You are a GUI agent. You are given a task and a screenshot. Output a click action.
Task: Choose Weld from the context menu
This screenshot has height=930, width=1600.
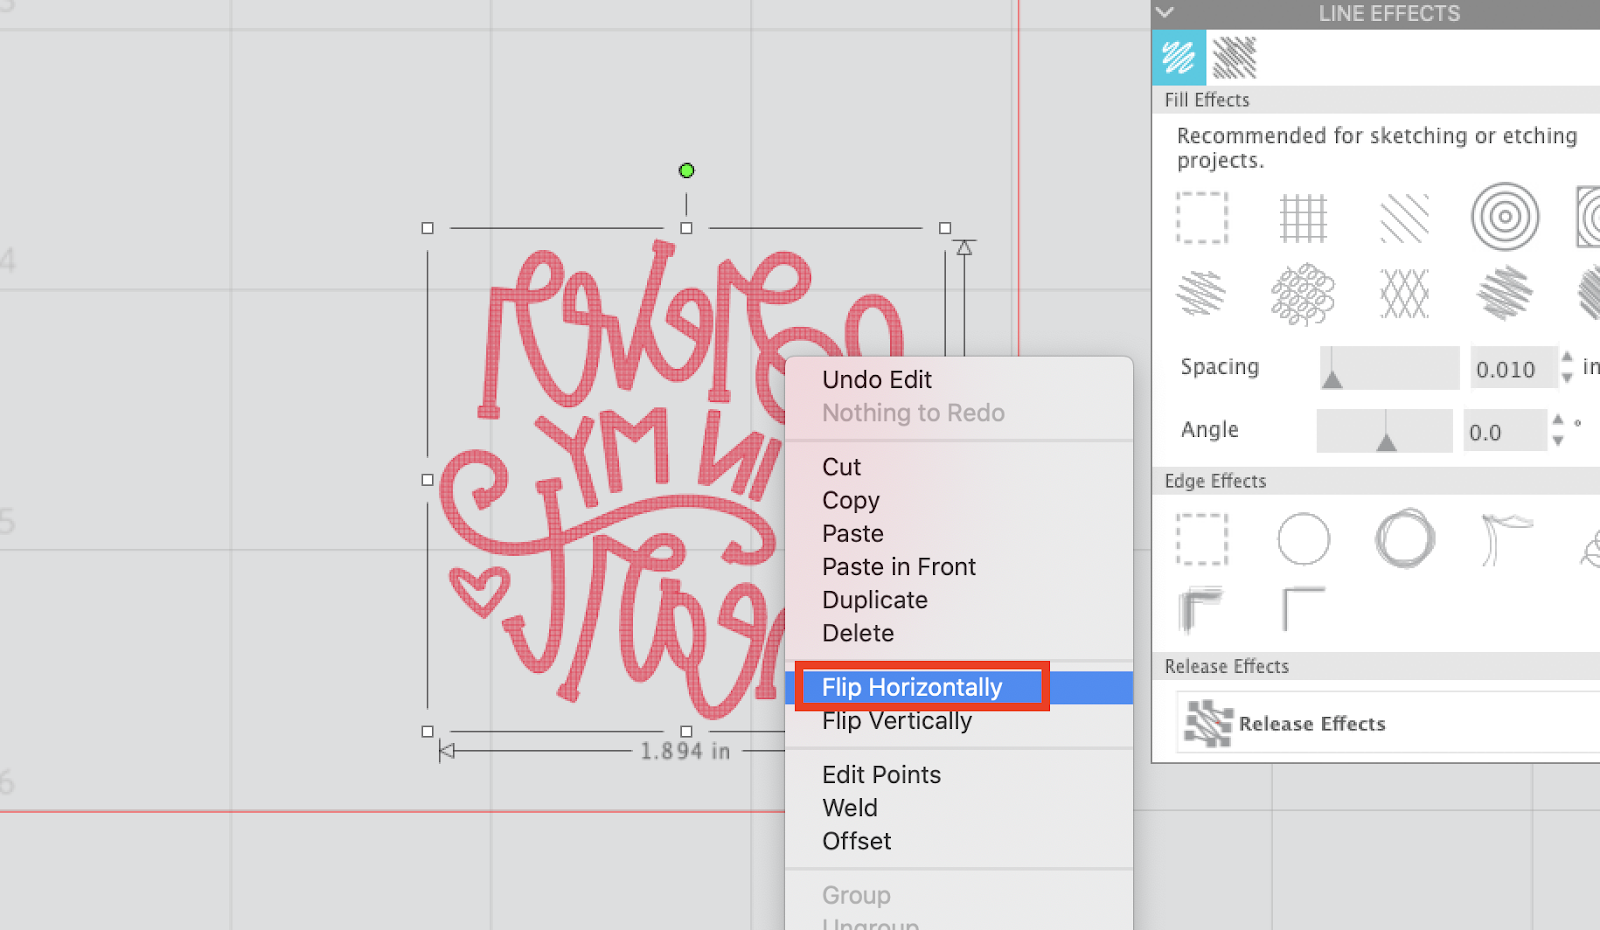point(849,807)
